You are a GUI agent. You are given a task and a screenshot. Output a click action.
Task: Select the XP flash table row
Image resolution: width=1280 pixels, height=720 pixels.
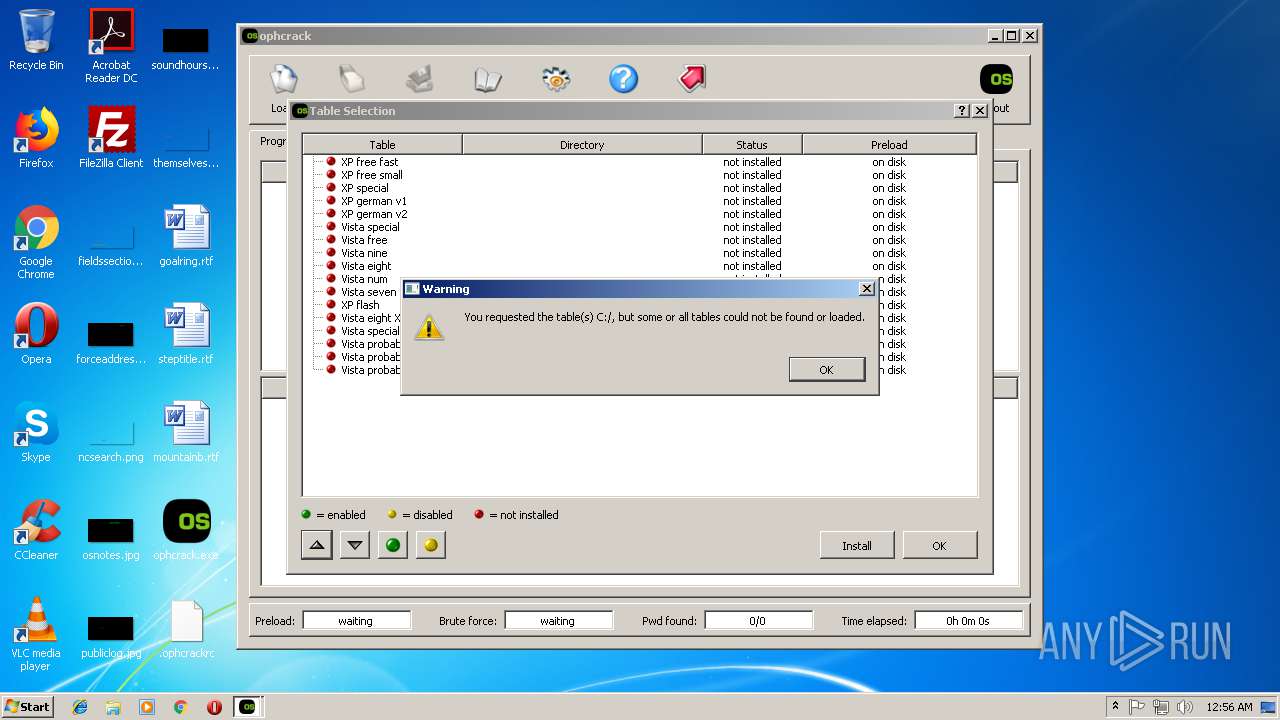pos(360,305)
